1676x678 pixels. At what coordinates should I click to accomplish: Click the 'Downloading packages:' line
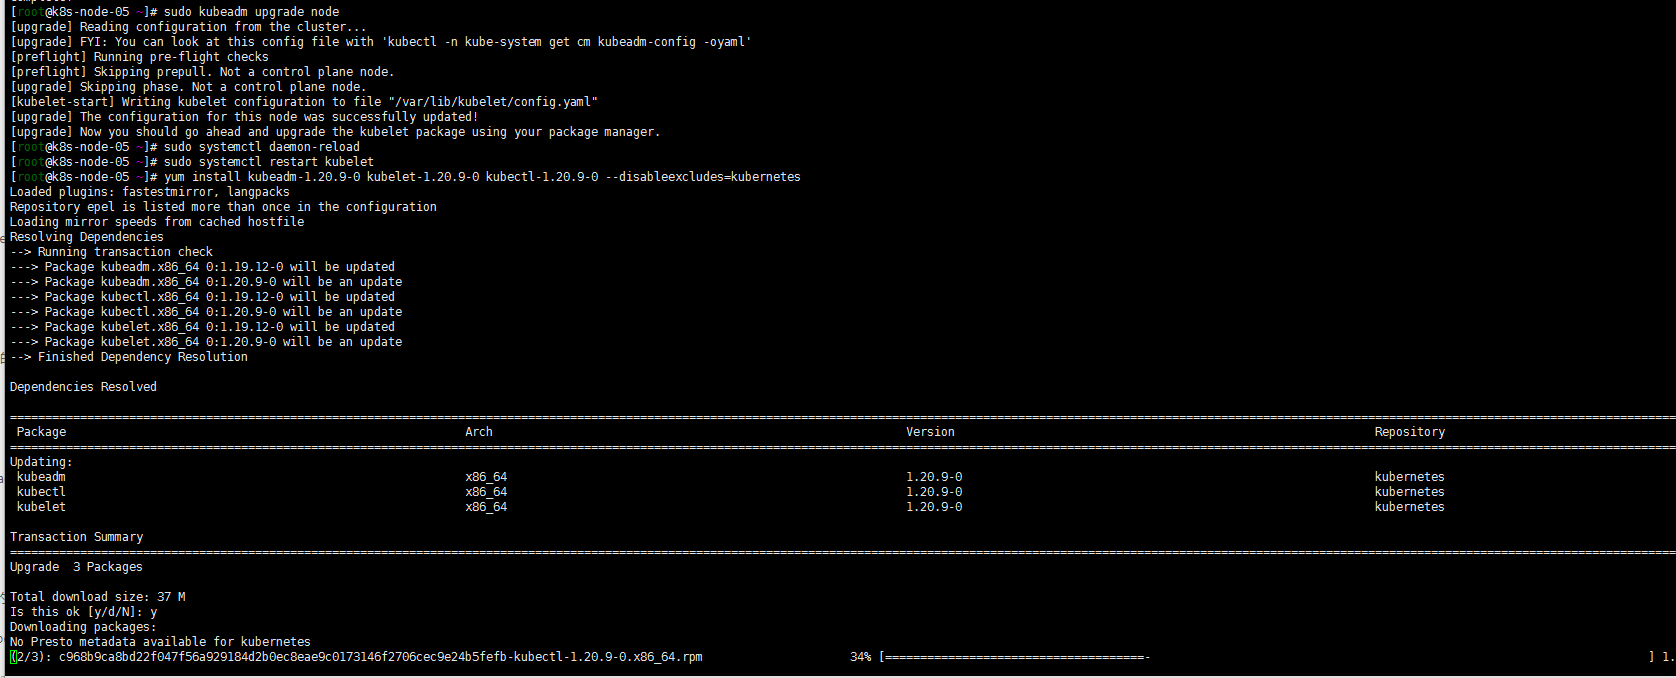(x=83, y=627)
